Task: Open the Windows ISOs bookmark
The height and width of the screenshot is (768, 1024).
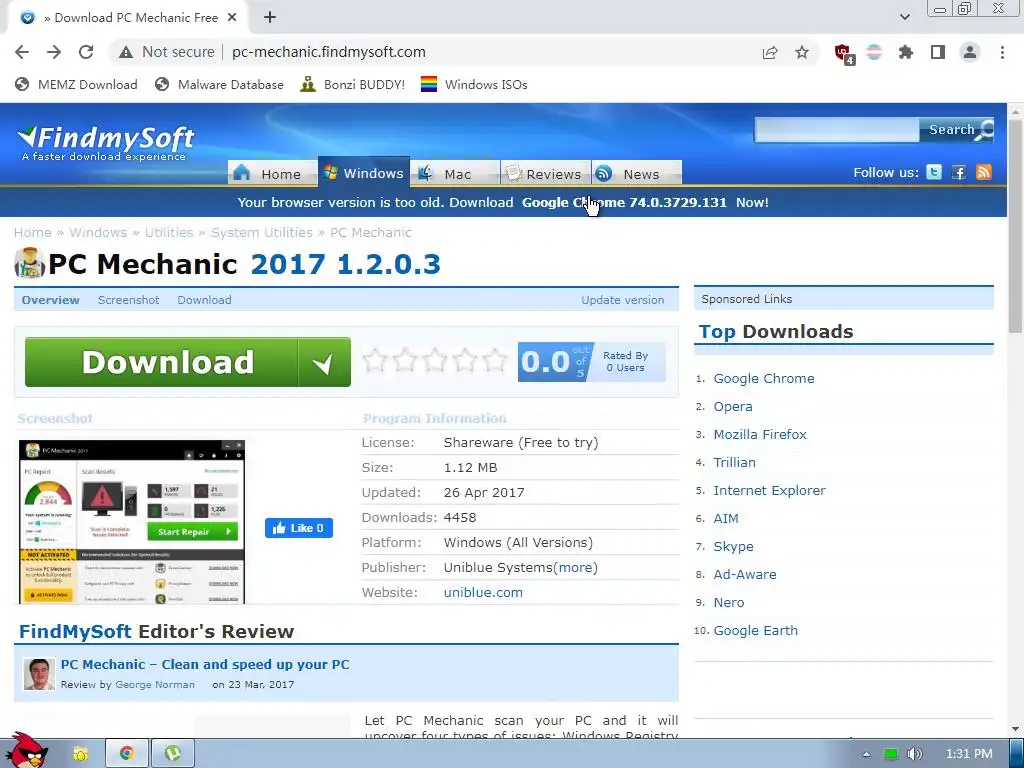Action: 474,84
